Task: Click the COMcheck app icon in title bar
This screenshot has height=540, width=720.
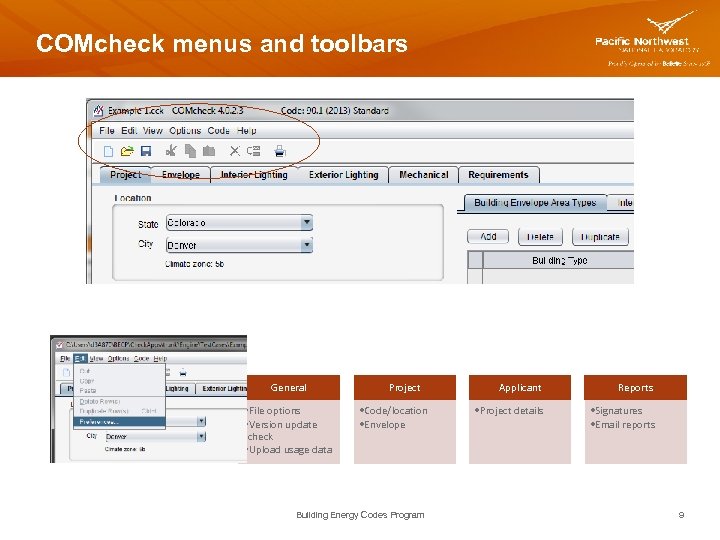Action: tap(98, 110)
